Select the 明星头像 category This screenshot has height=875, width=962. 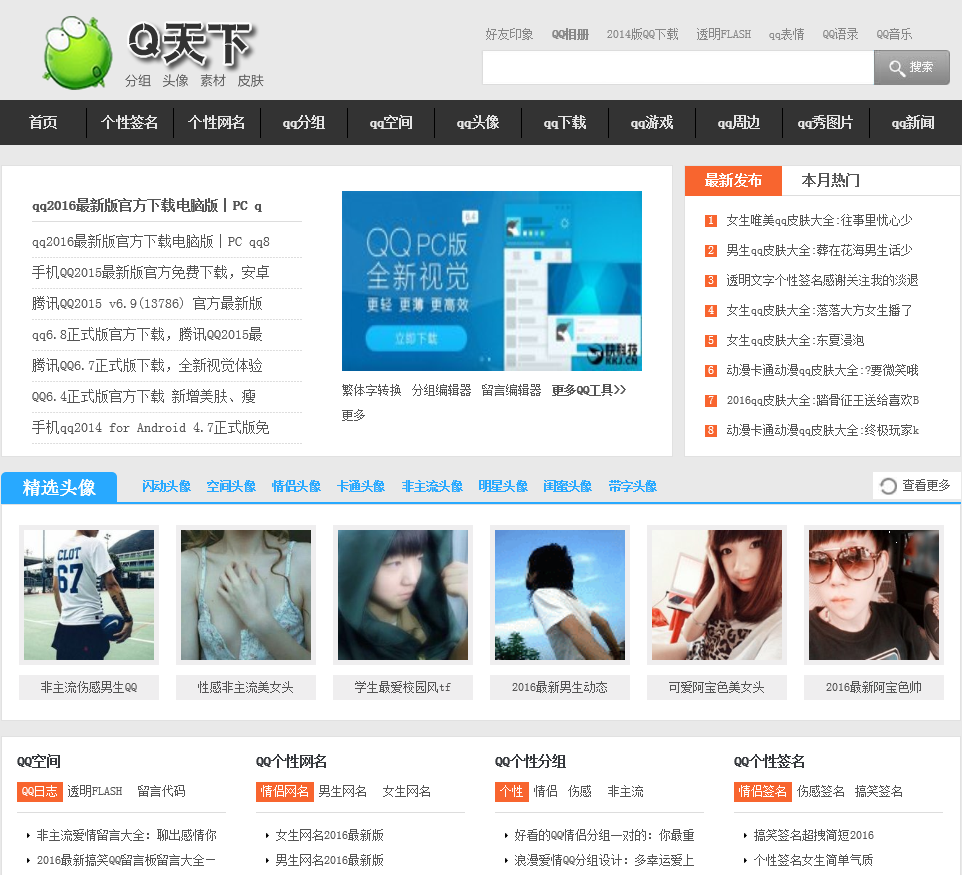pyautogui.click(x=503, y=487)
